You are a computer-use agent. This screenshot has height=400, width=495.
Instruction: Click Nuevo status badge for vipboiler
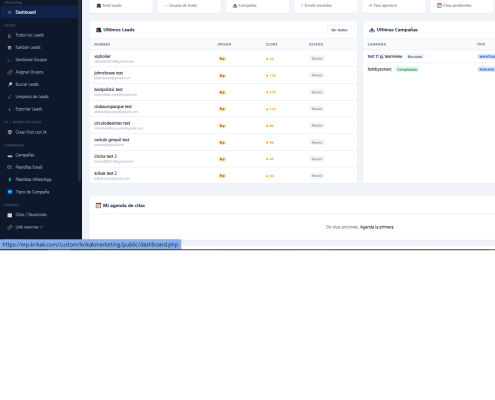click(317, 58)
